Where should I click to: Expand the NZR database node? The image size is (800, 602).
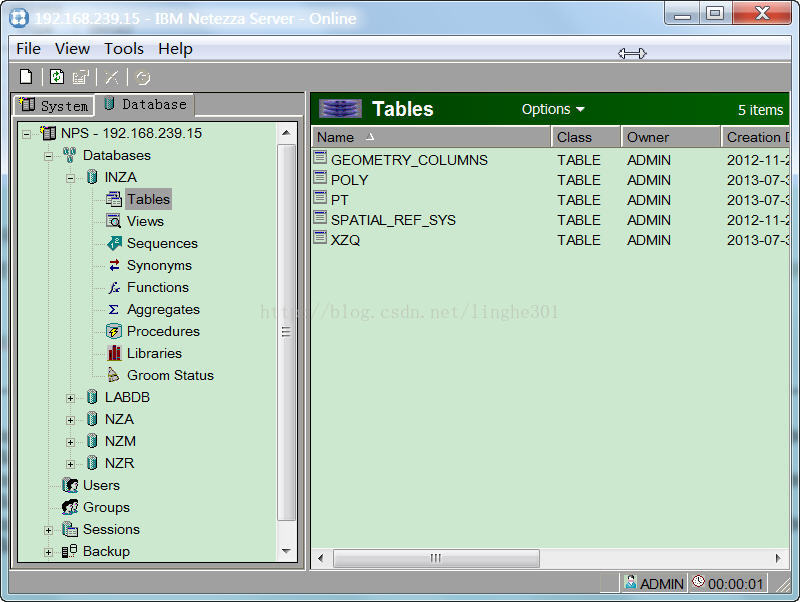(x=70, y=464)
